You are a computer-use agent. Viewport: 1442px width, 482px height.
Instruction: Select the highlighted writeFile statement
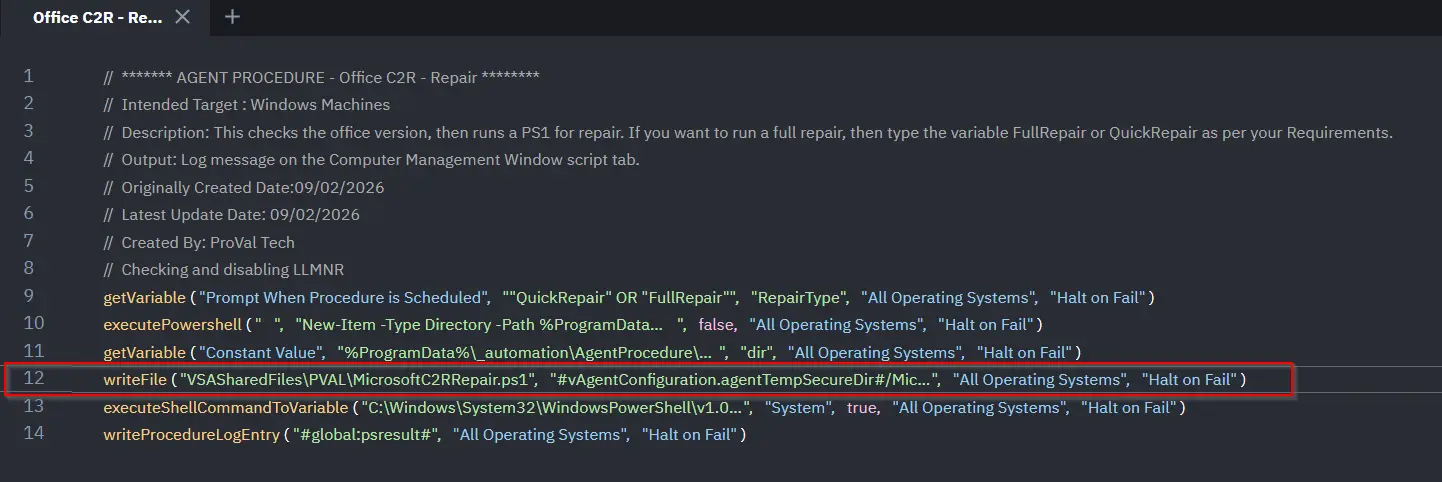pyautogui.click(x=674, y=380)
